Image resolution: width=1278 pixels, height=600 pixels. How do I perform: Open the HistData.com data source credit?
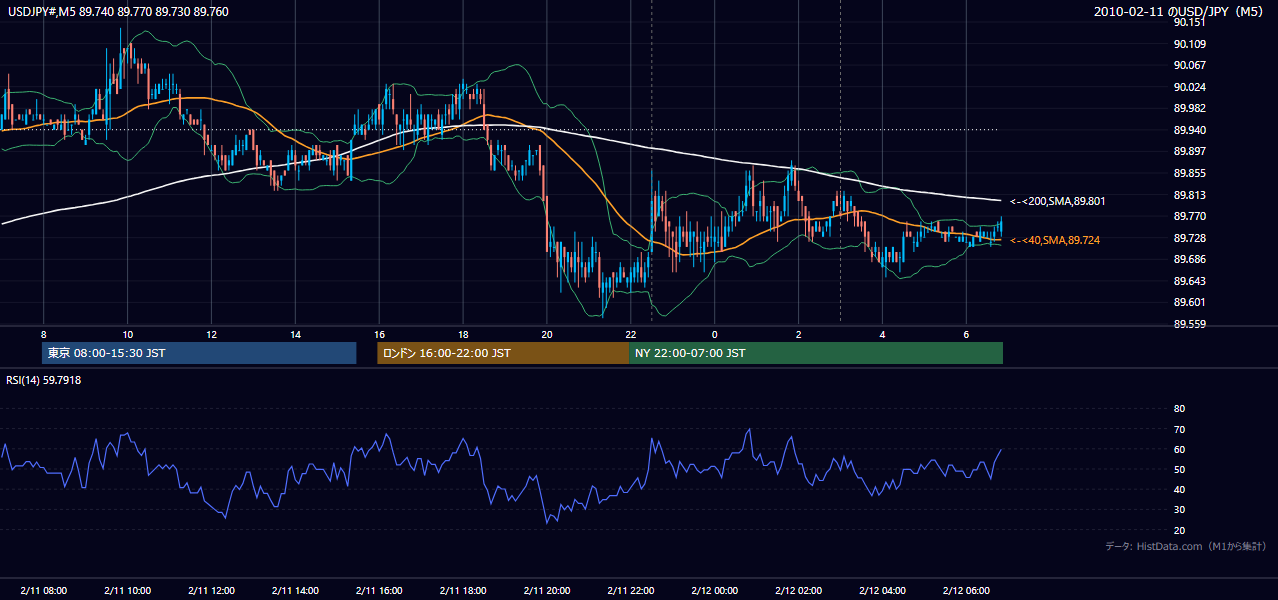tap(1186, 546)
